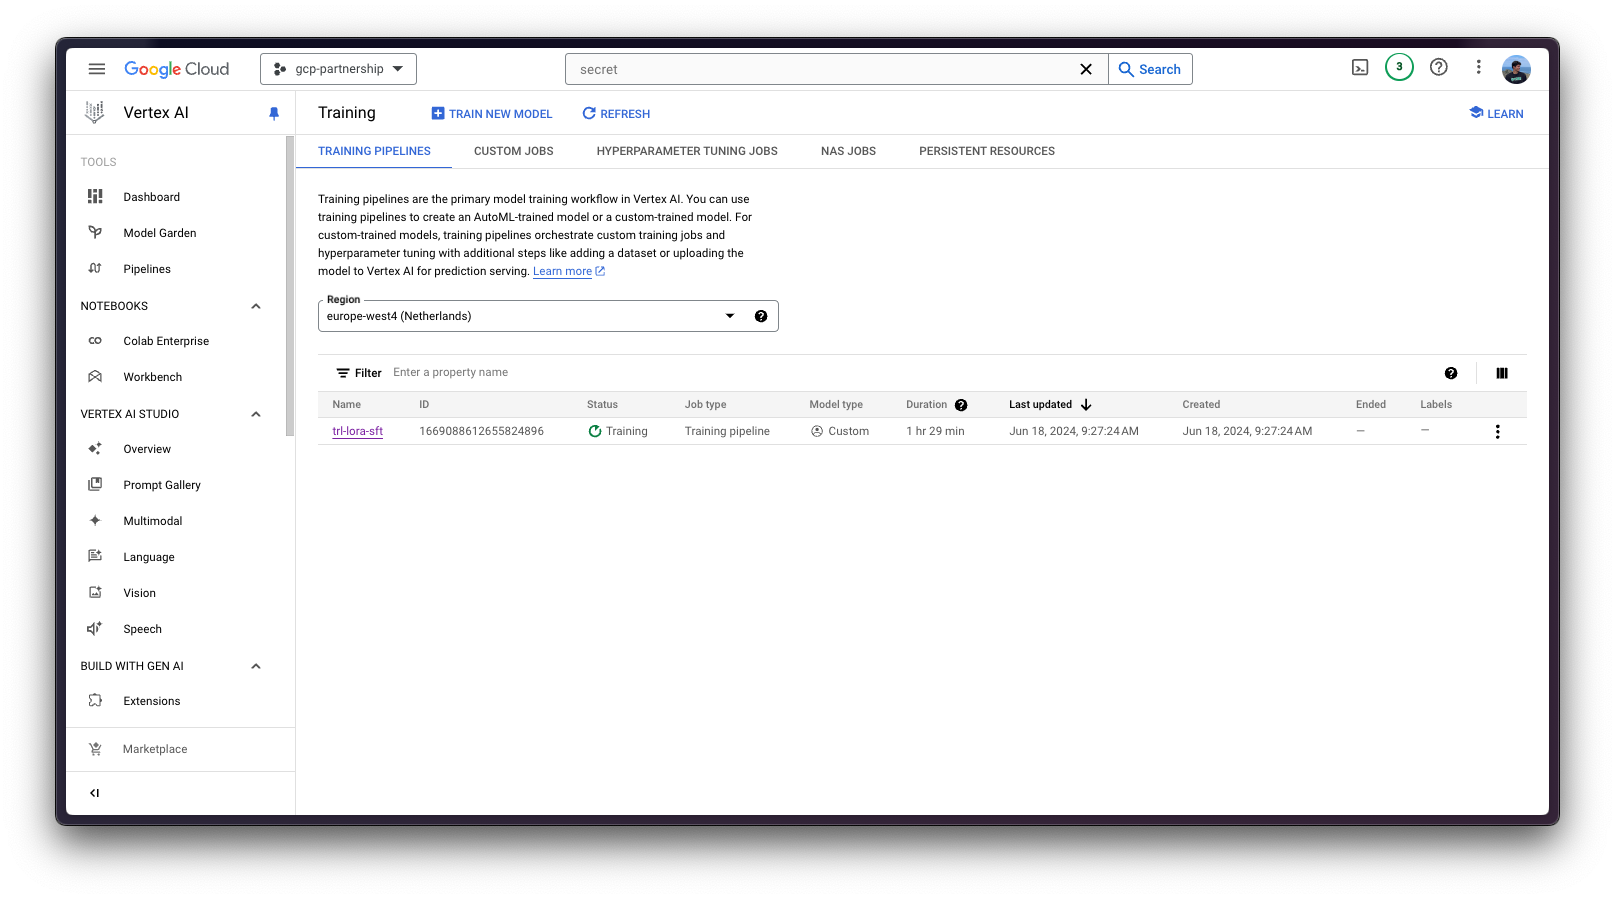Switch to the Custom Jobs tab

pyautogui.click(x=514, y=151)
